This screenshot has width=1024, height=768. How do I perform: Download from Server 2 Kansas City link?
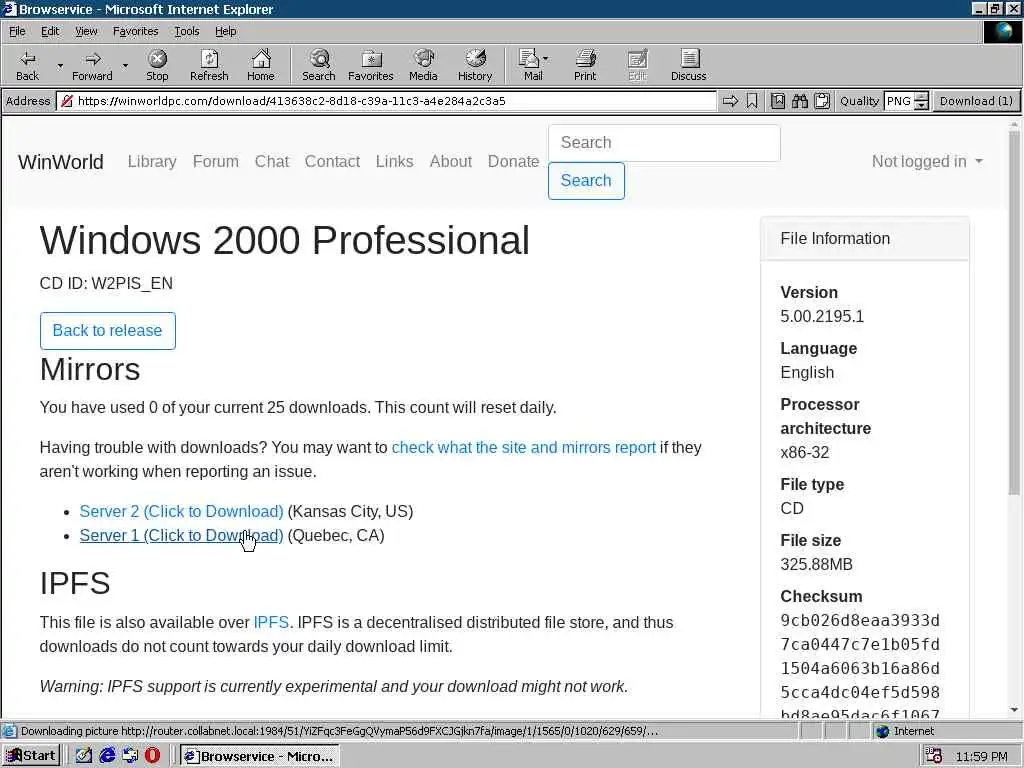(x=182, y=511)
